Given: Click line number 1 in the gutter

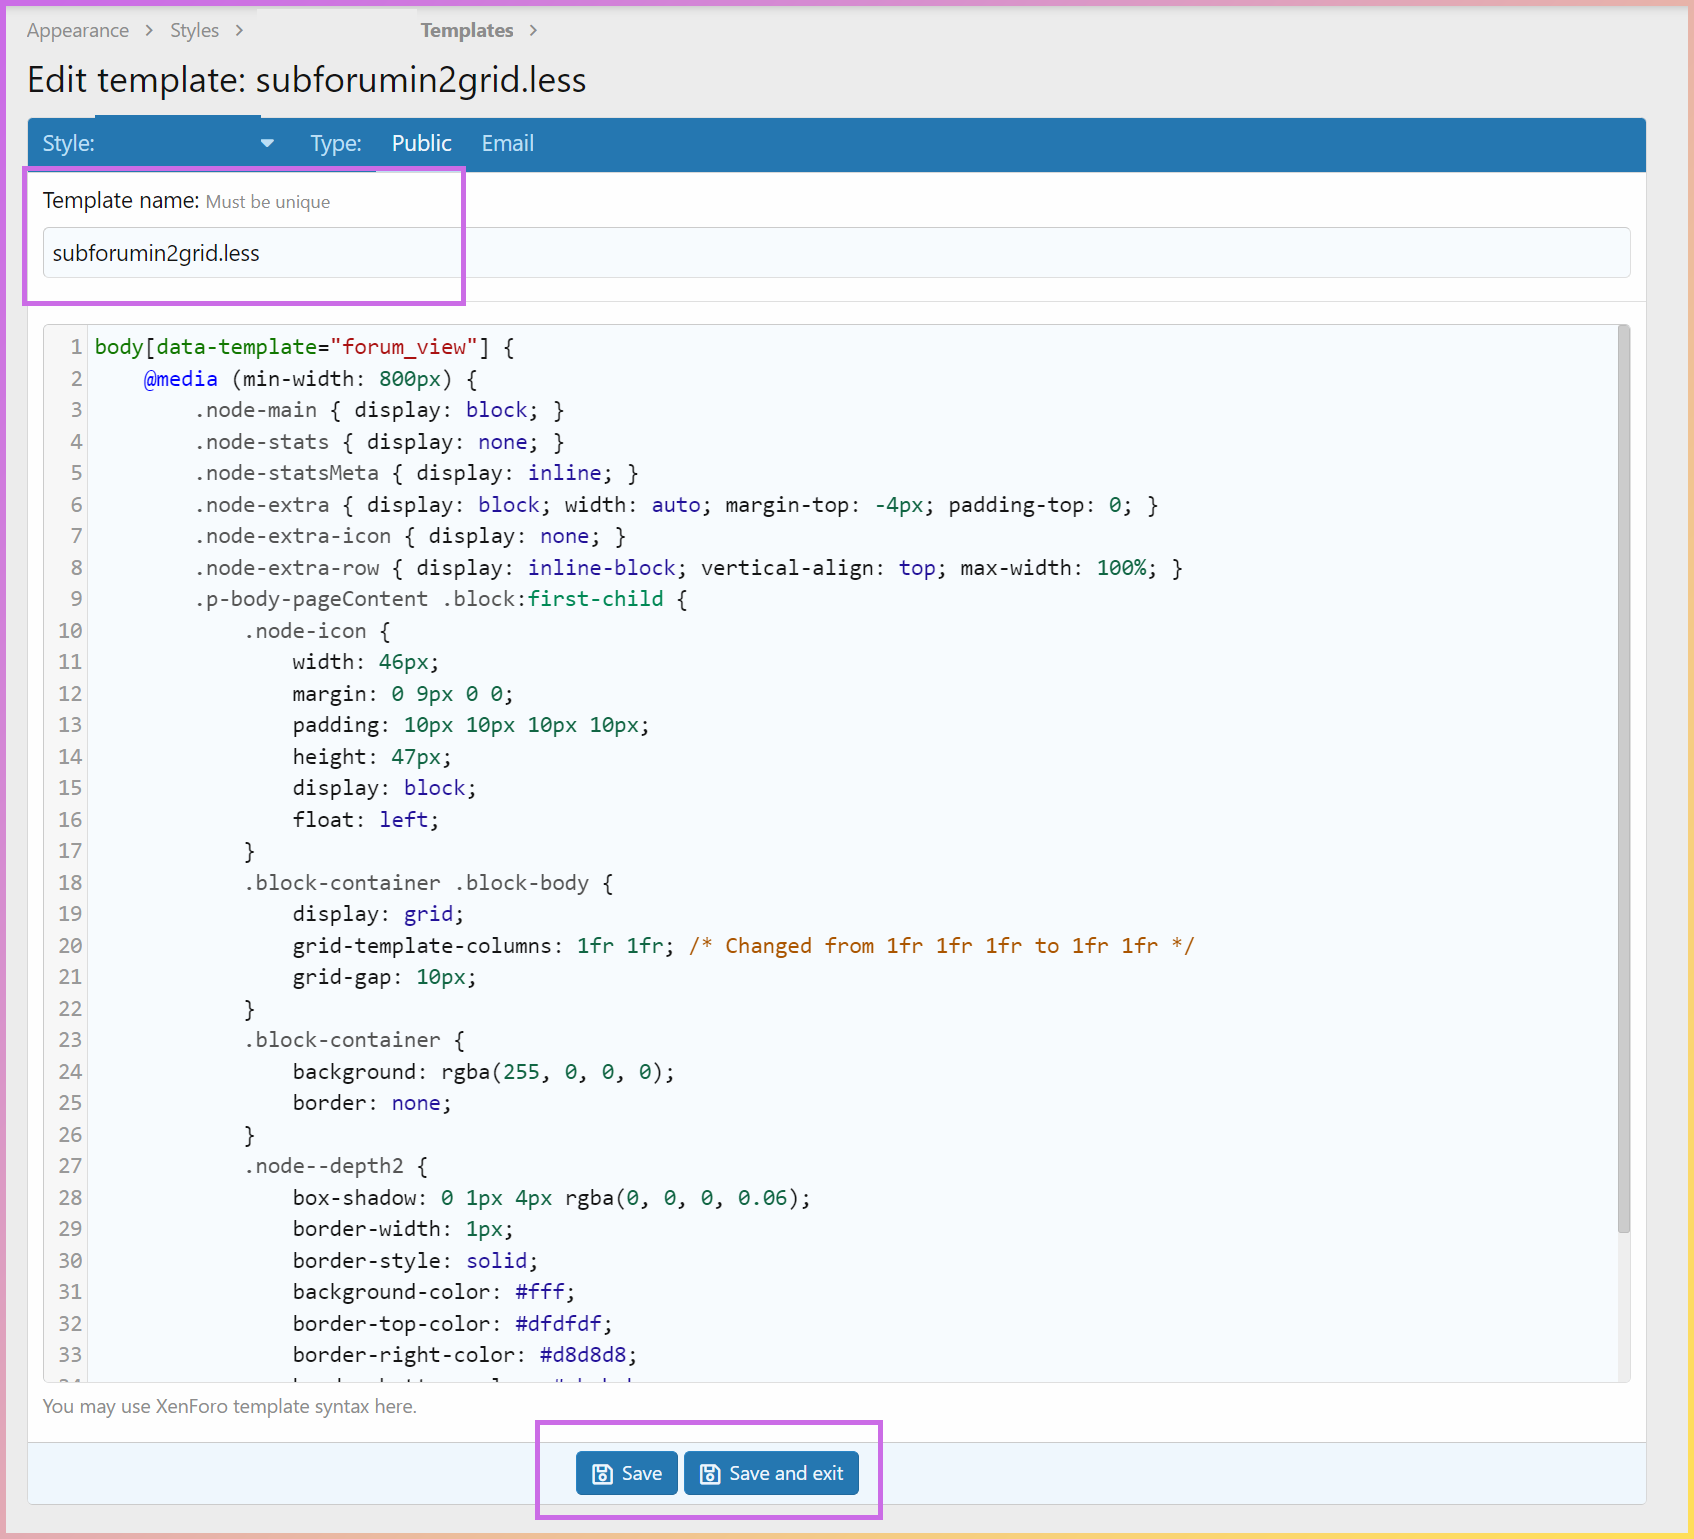Looking at the screenshot, I should point(76,347).
